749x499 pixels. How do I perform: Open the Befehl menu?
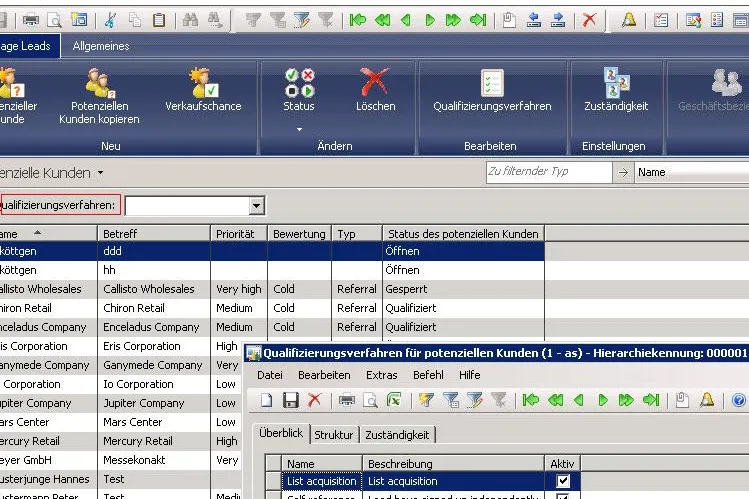point(428,375)
